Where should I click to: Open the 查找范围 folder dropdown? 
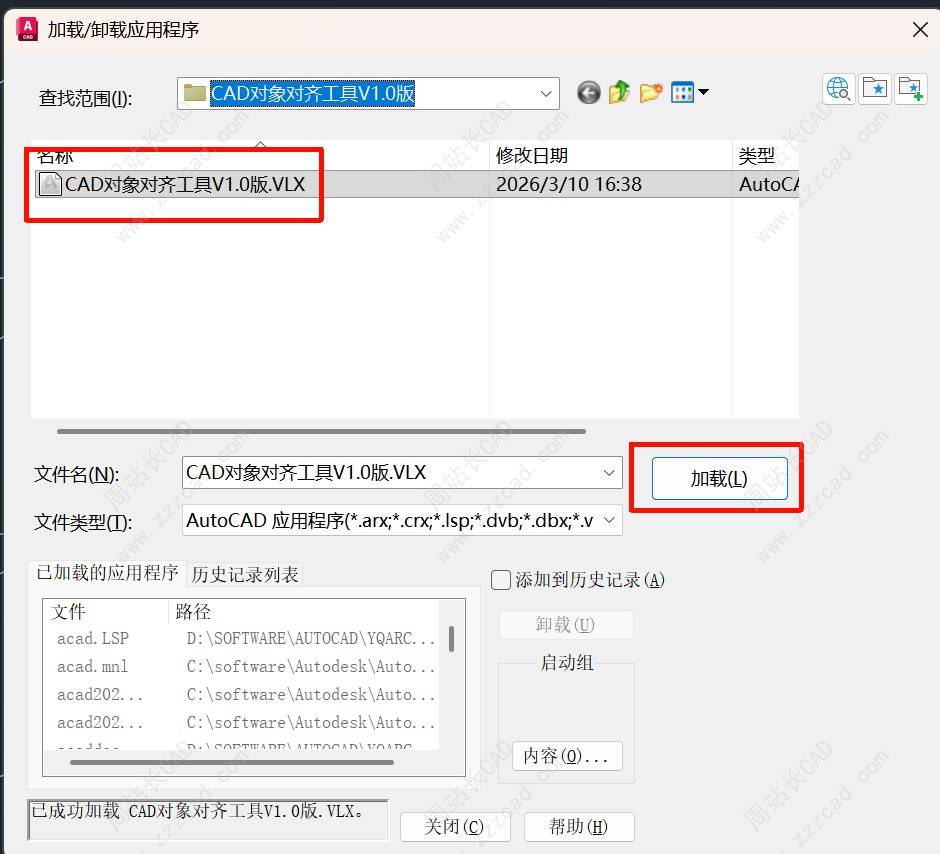click(546, 93)
